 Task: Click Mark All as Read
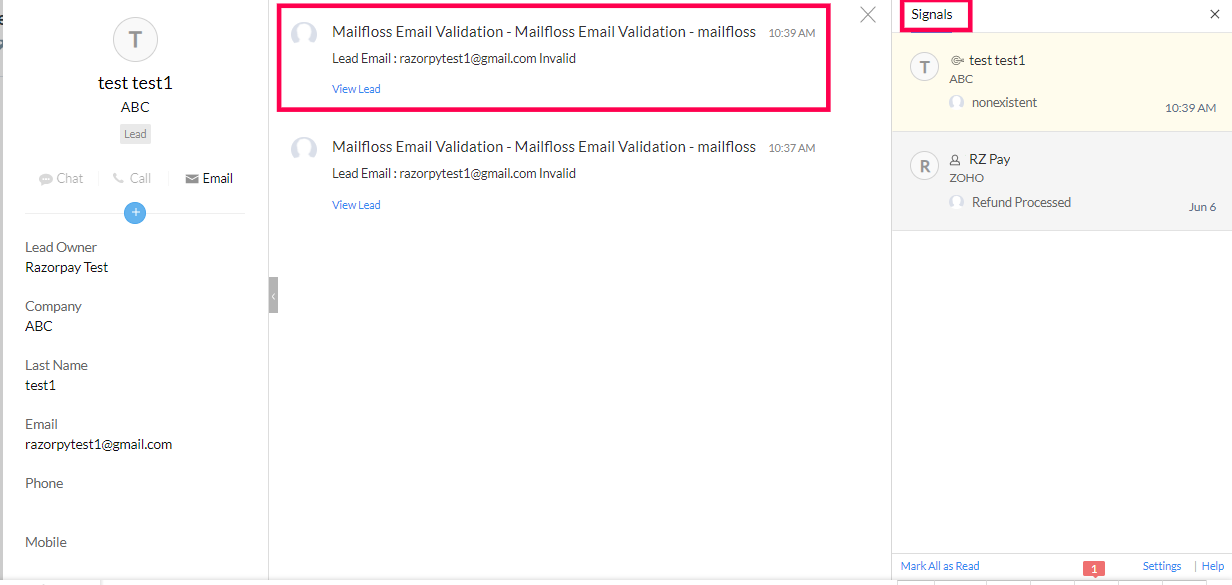click(940, 566)
